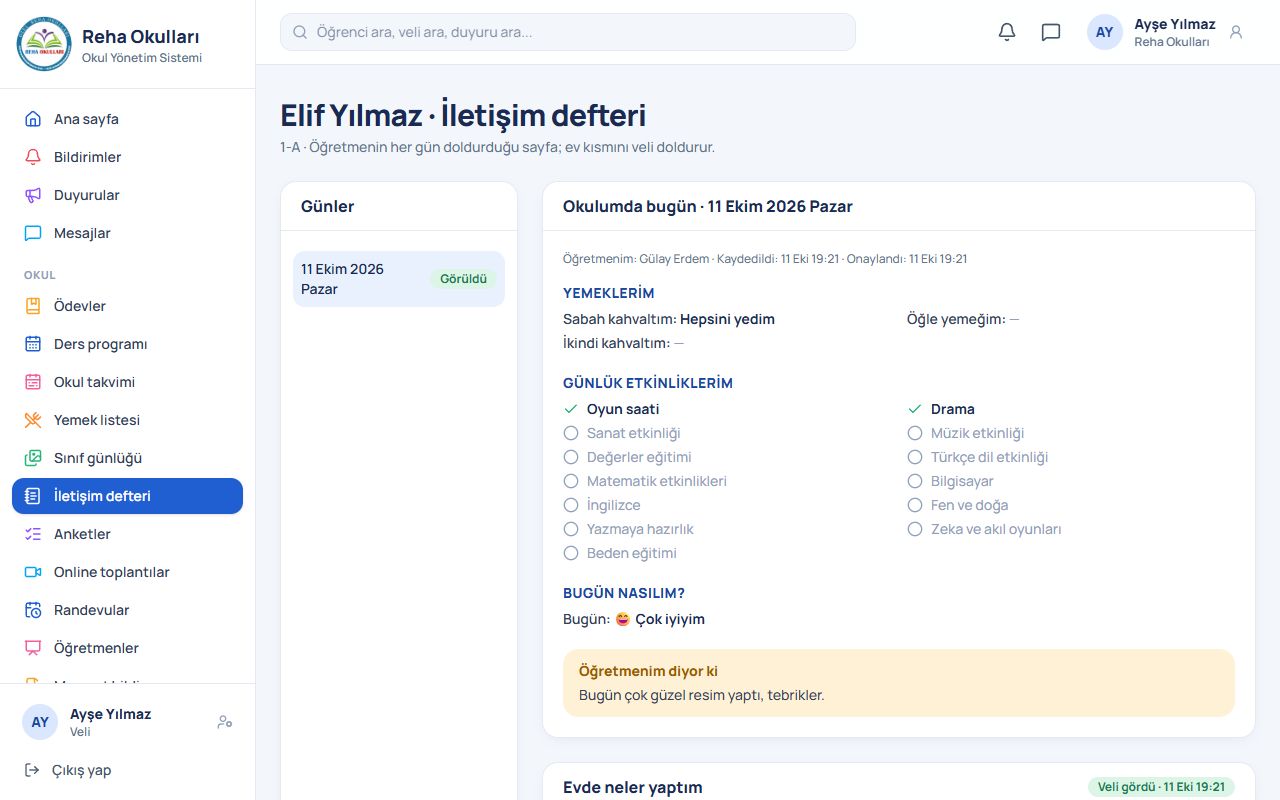Click the Görüldü status badge
The width and height of the screenshot is (1280, 800).
(464, 279)
